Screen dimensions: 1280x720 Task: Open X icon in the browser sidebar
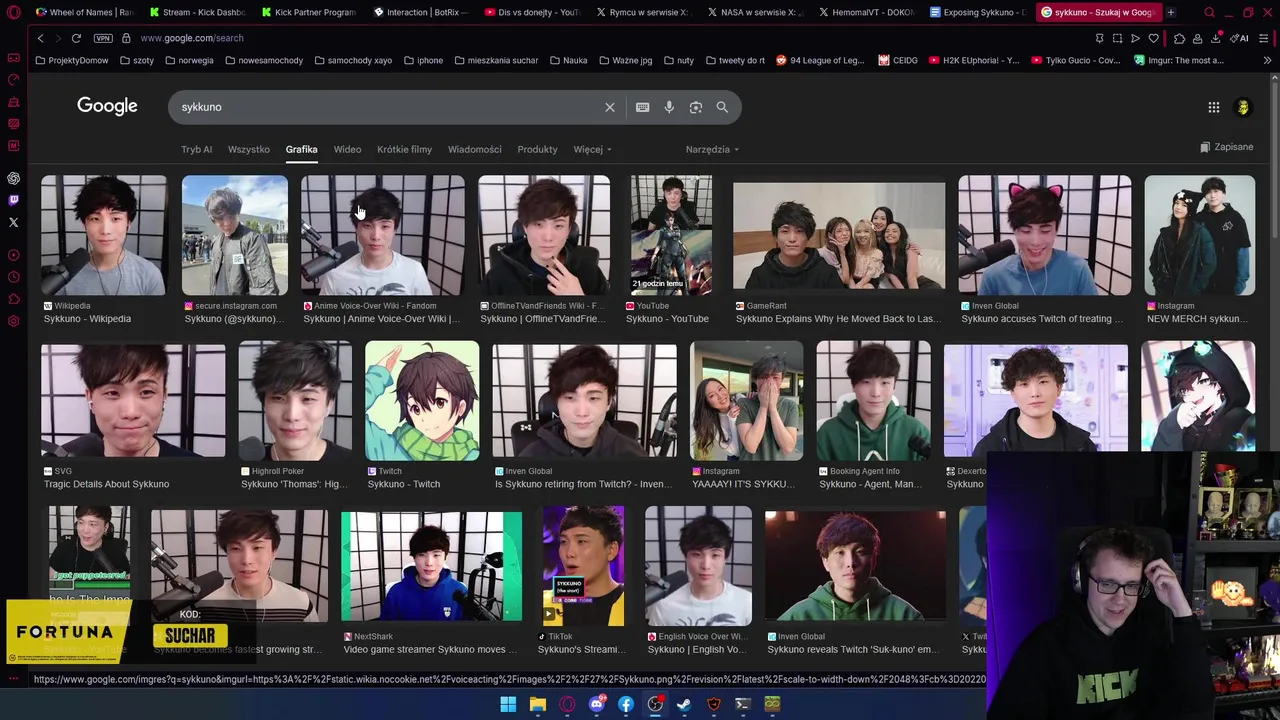13,222
